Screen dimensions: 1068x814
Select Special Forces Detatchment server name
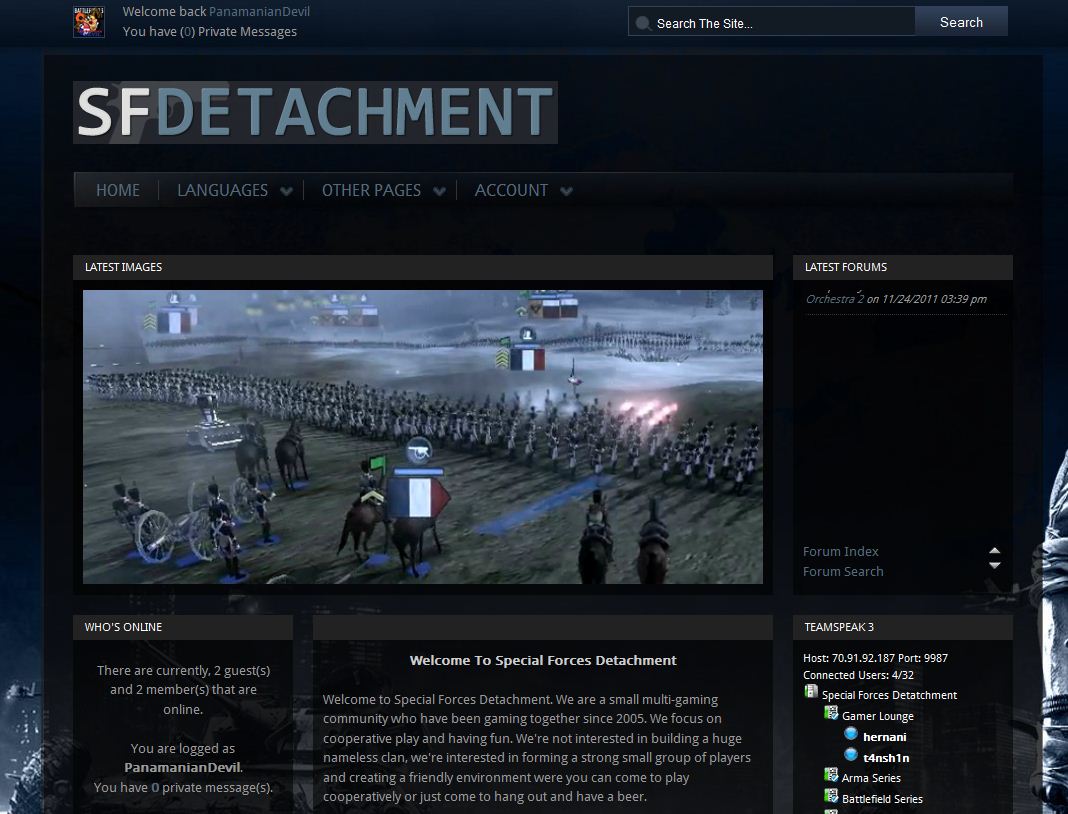(x=889, y=695)
